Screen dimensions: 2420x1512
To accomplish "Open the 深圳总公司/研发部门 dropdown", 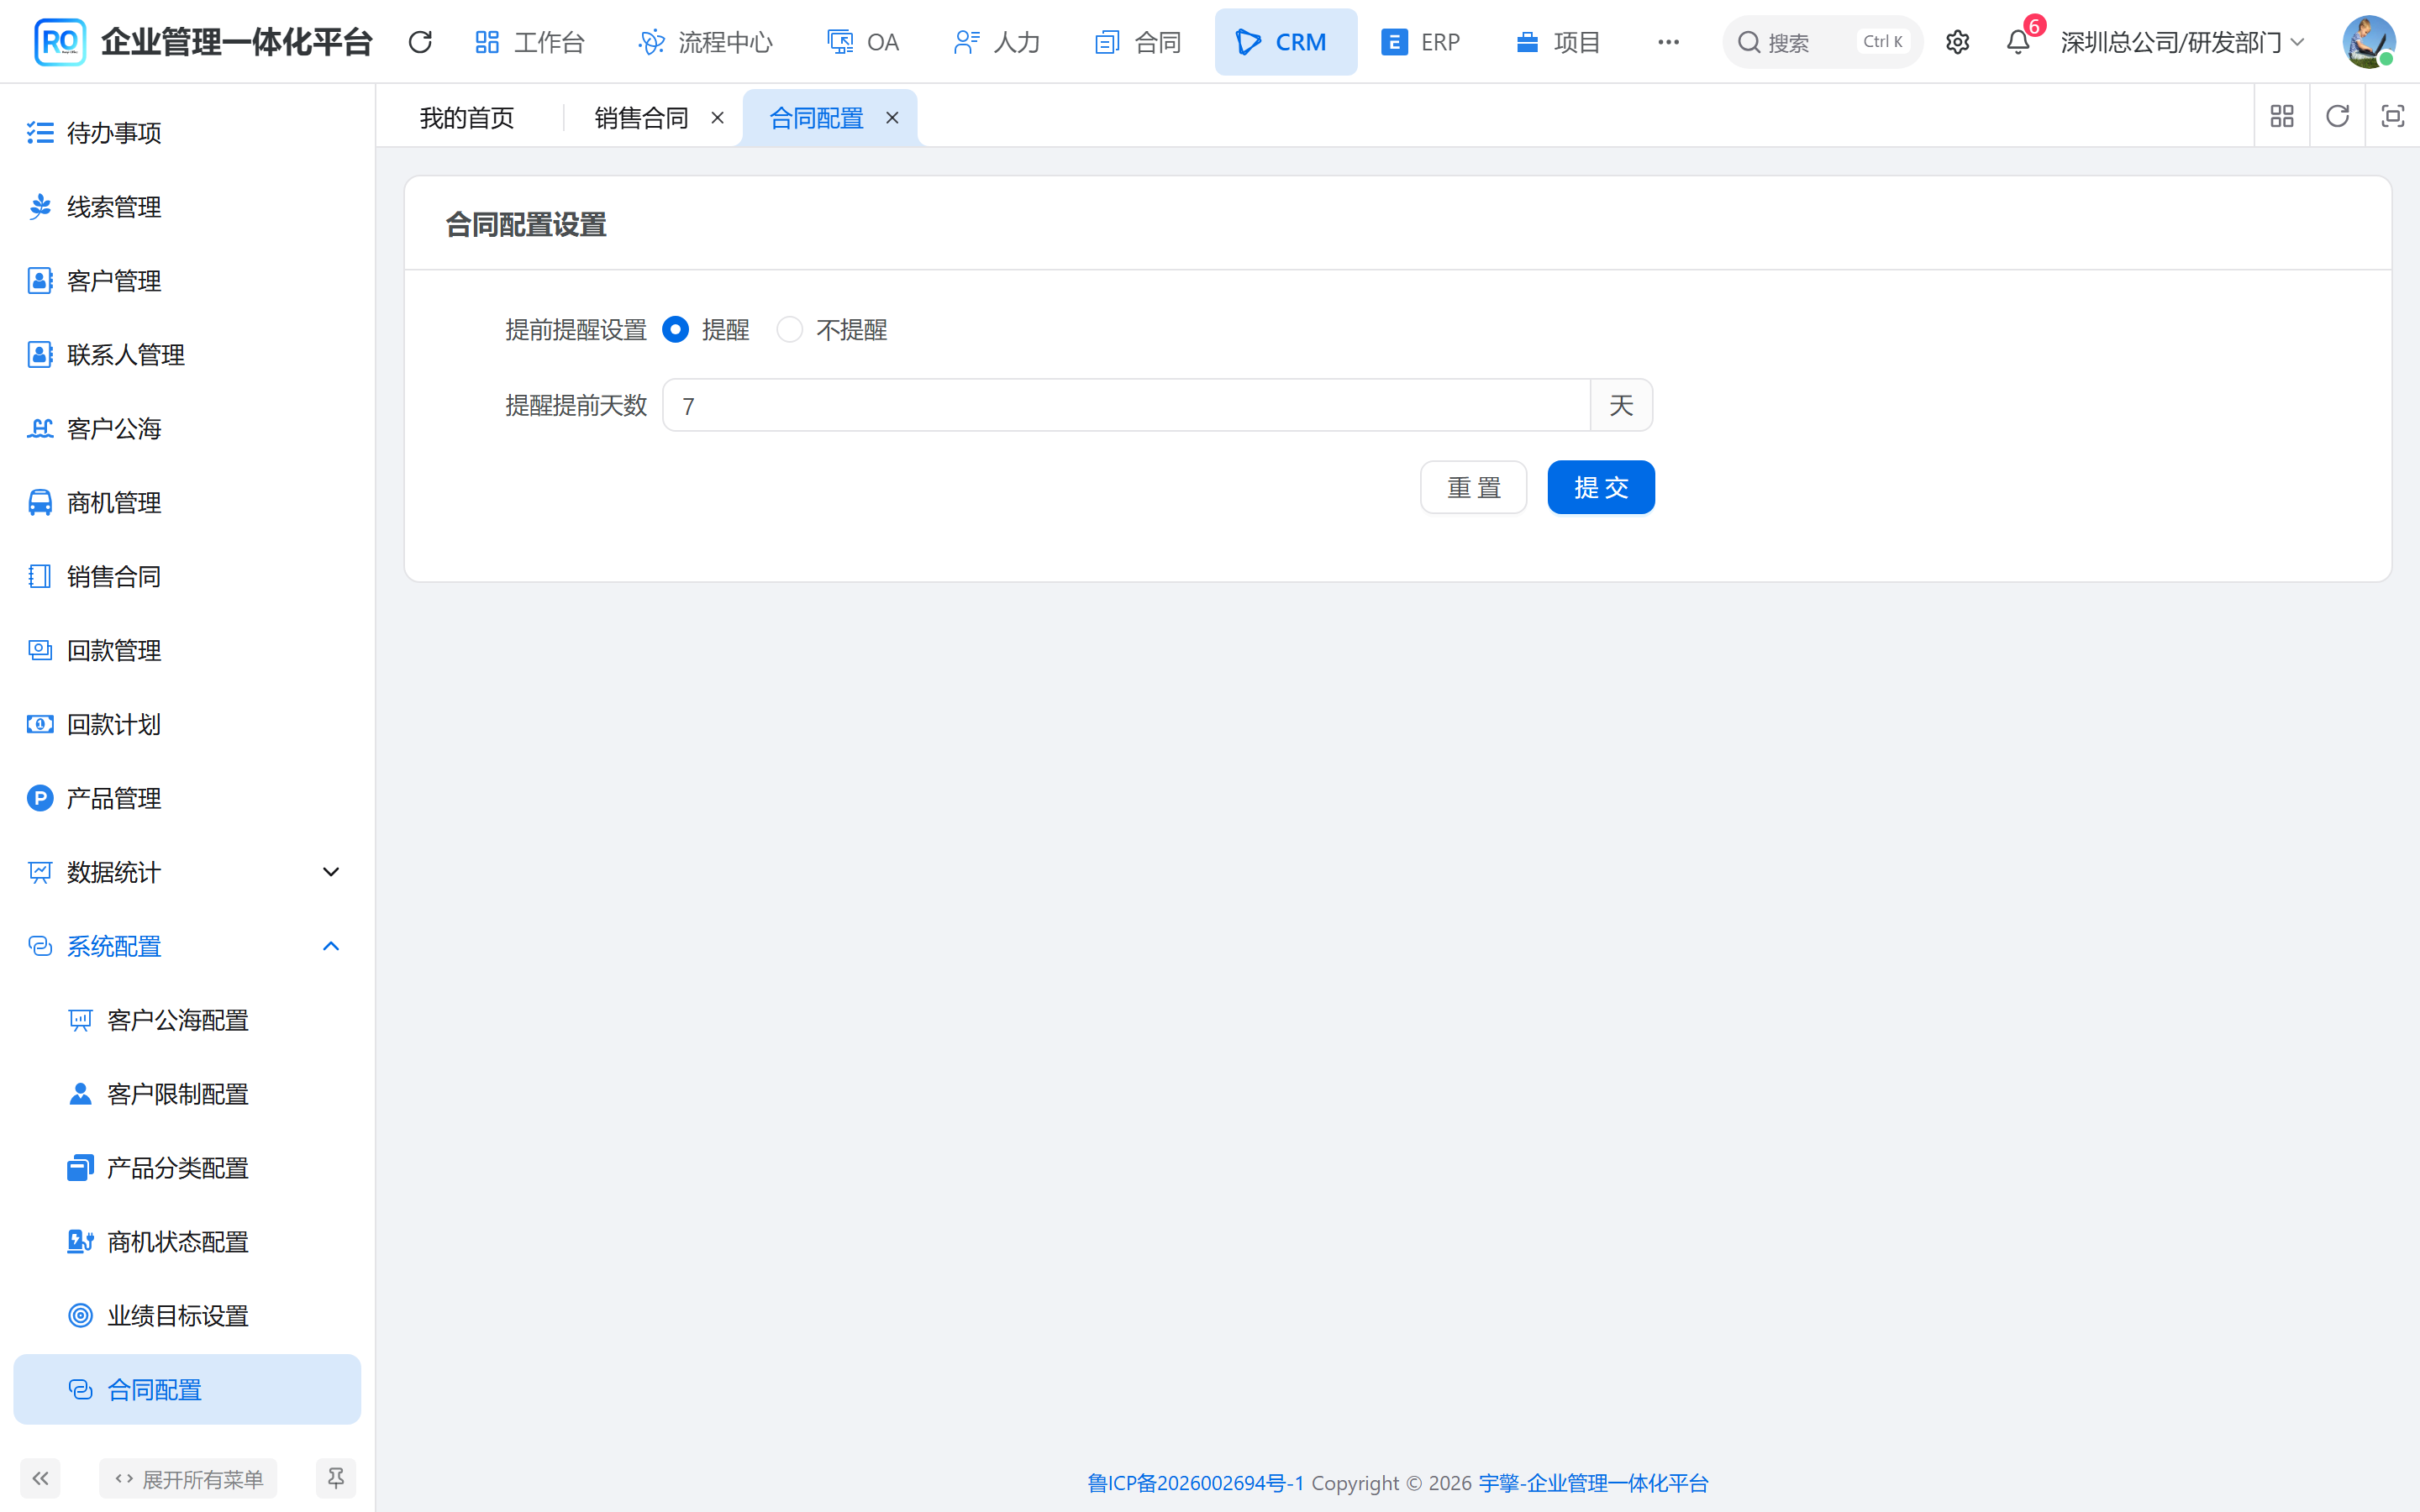I will click(2182, 42).
